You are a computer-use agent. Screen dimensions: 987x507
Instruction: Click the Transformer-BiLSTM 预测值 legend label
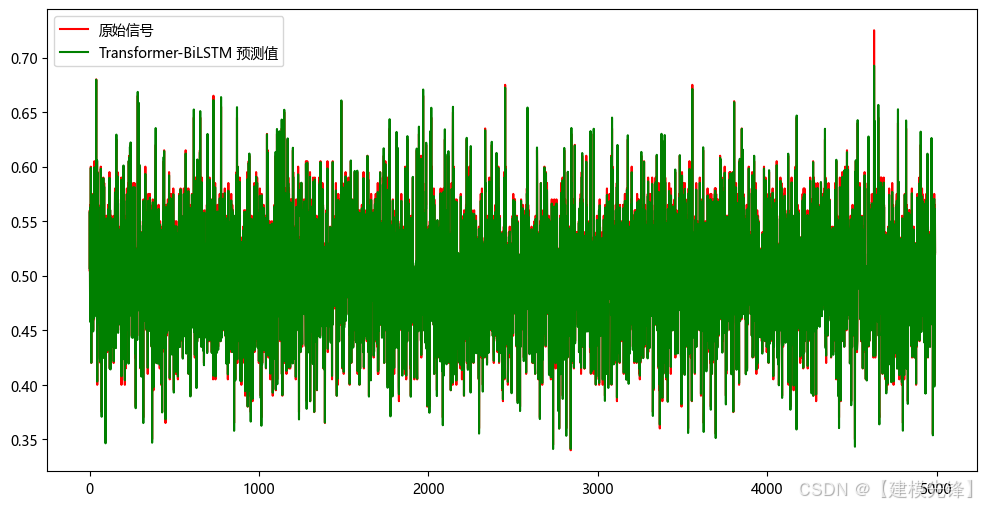pos(188,53)
